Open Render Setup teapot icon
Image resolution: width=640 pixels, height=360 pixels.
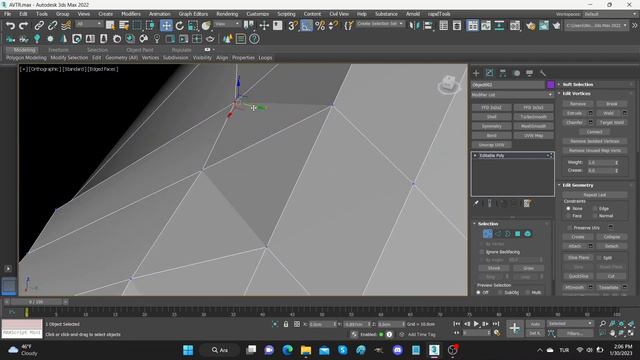(x=530, y=26)
